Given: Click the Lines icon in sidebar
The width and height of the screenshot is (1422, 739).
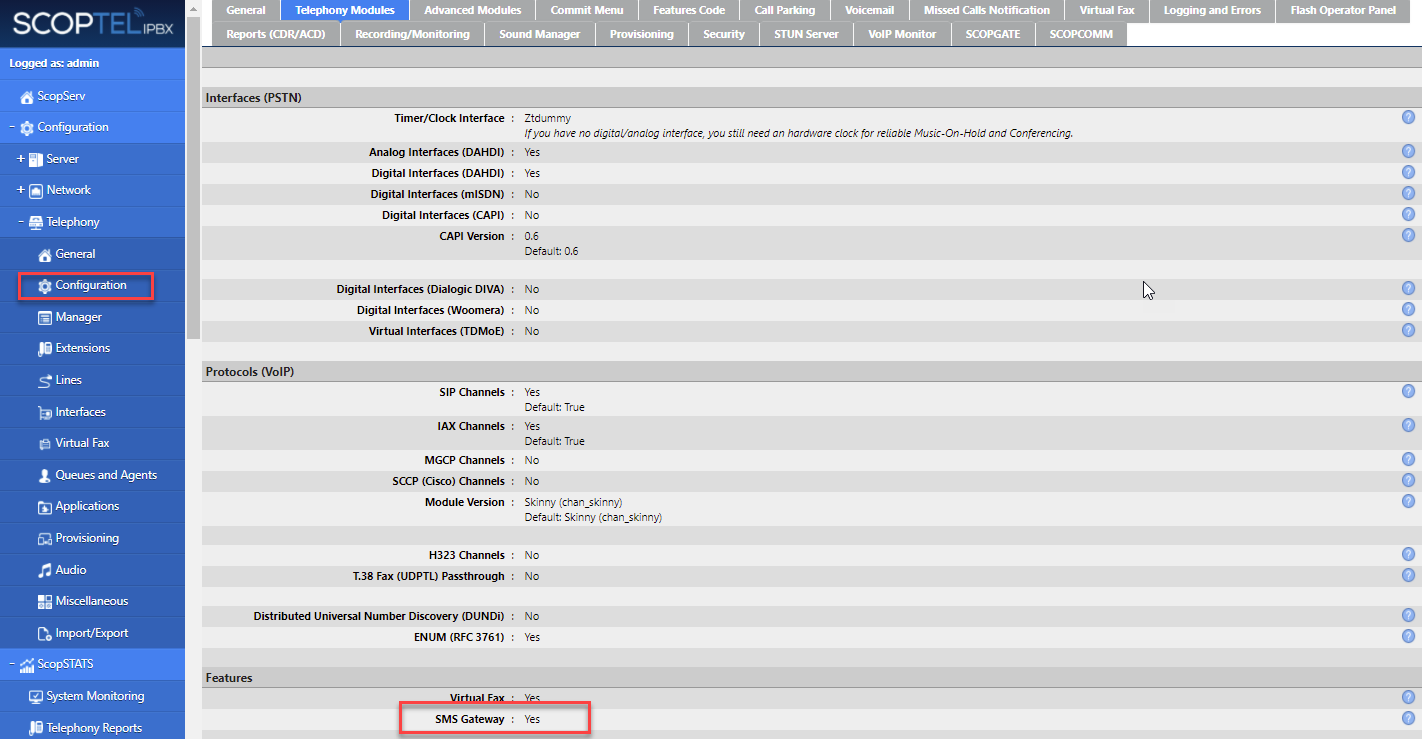Looking at the screenshot, I should point(45,381).
